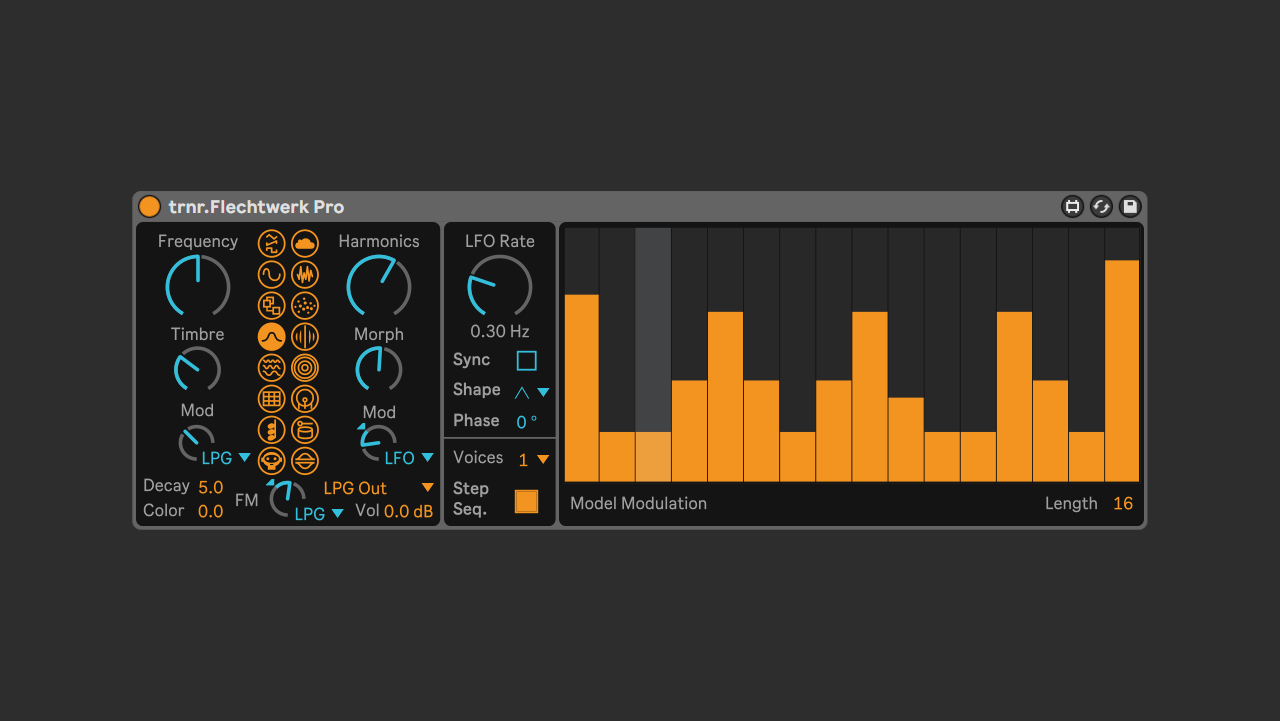Select the cloud model icon
This screenshot has width=1280, height=721.
pos(305,243)
